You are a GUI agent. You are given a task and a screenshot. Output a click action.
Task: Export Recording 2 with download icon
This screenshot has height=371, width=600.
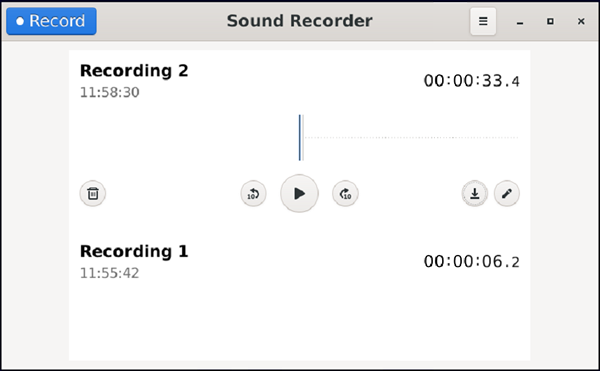pos(474,194)
